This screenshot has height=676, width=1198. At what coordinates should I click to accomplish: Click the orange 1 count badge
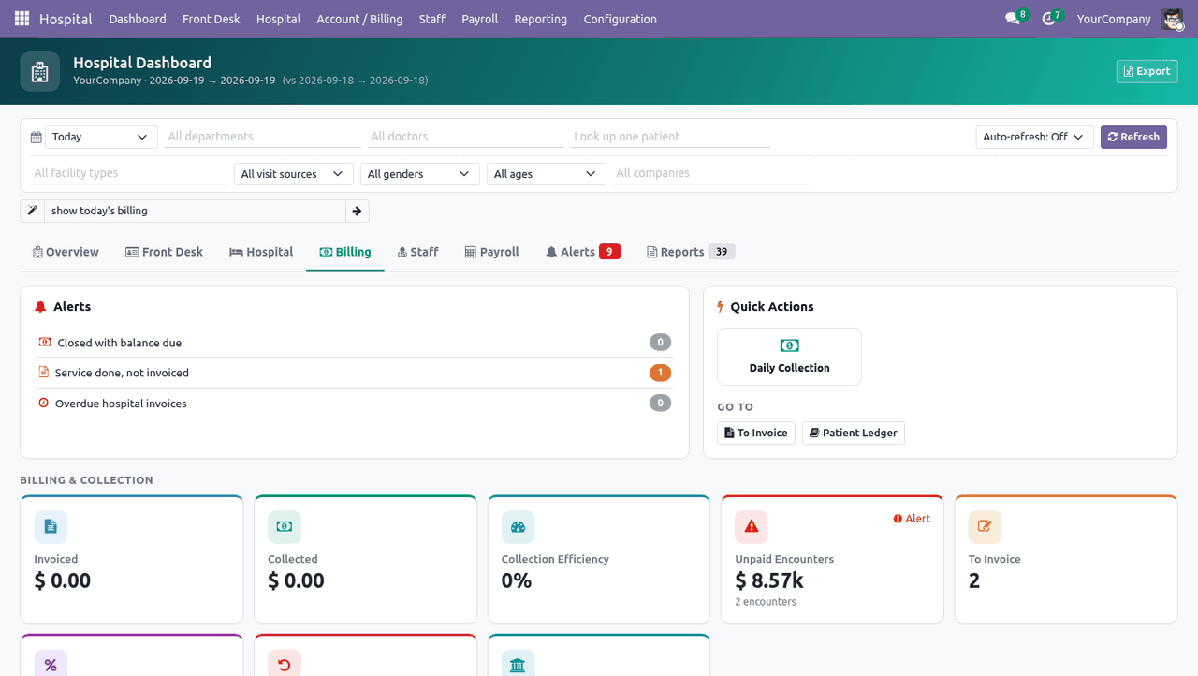(660, 373)
